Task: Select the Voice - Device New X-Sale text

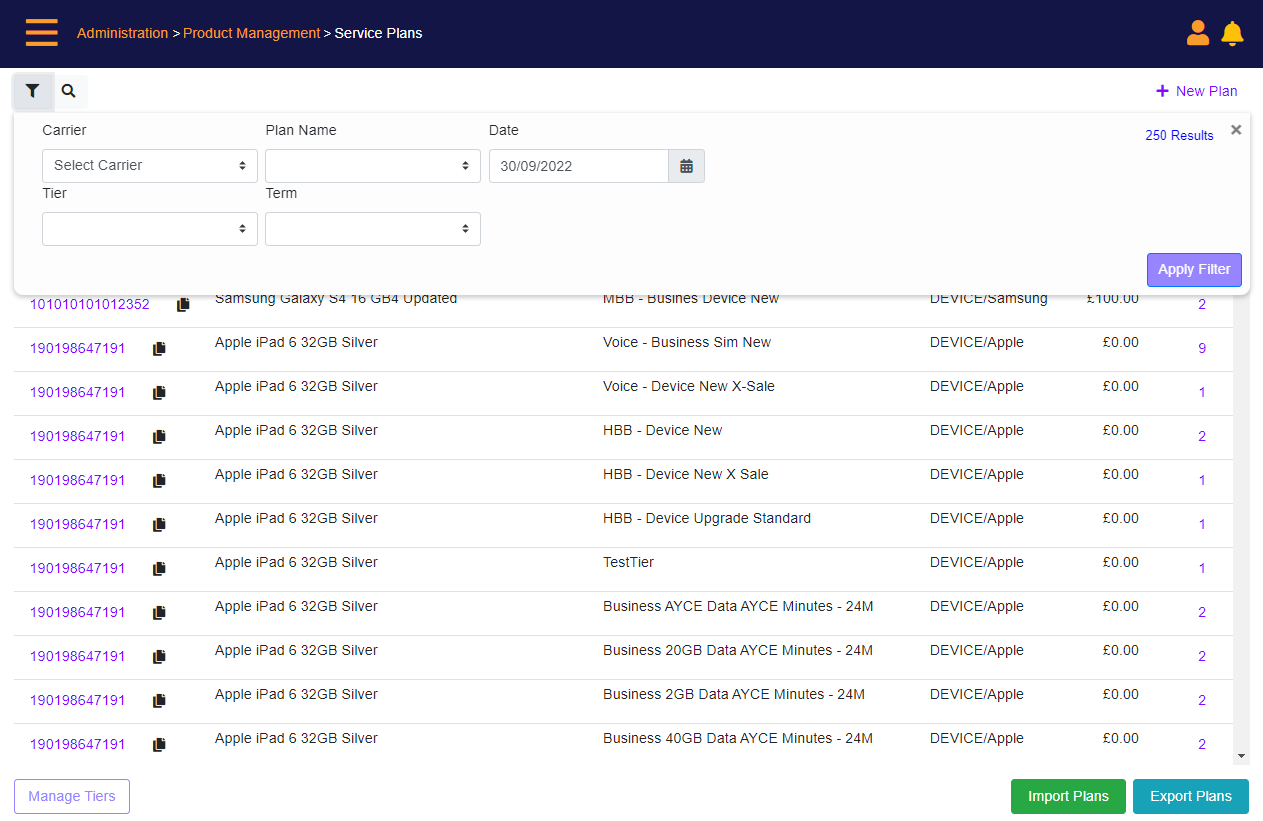Action: [689, 387]
